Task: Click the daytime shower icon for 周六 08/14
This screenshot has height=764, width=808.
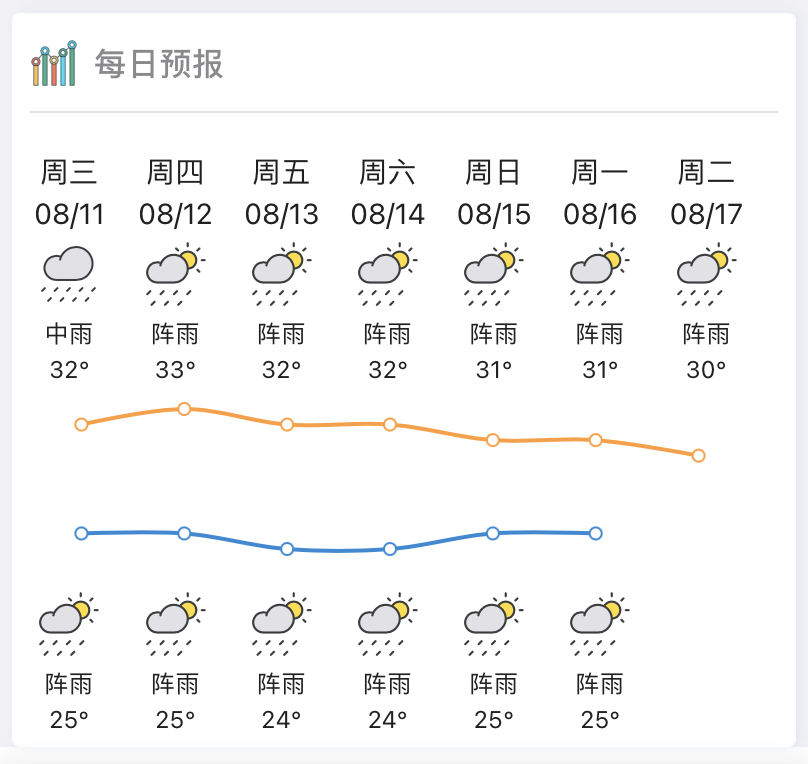Action: 388,274
